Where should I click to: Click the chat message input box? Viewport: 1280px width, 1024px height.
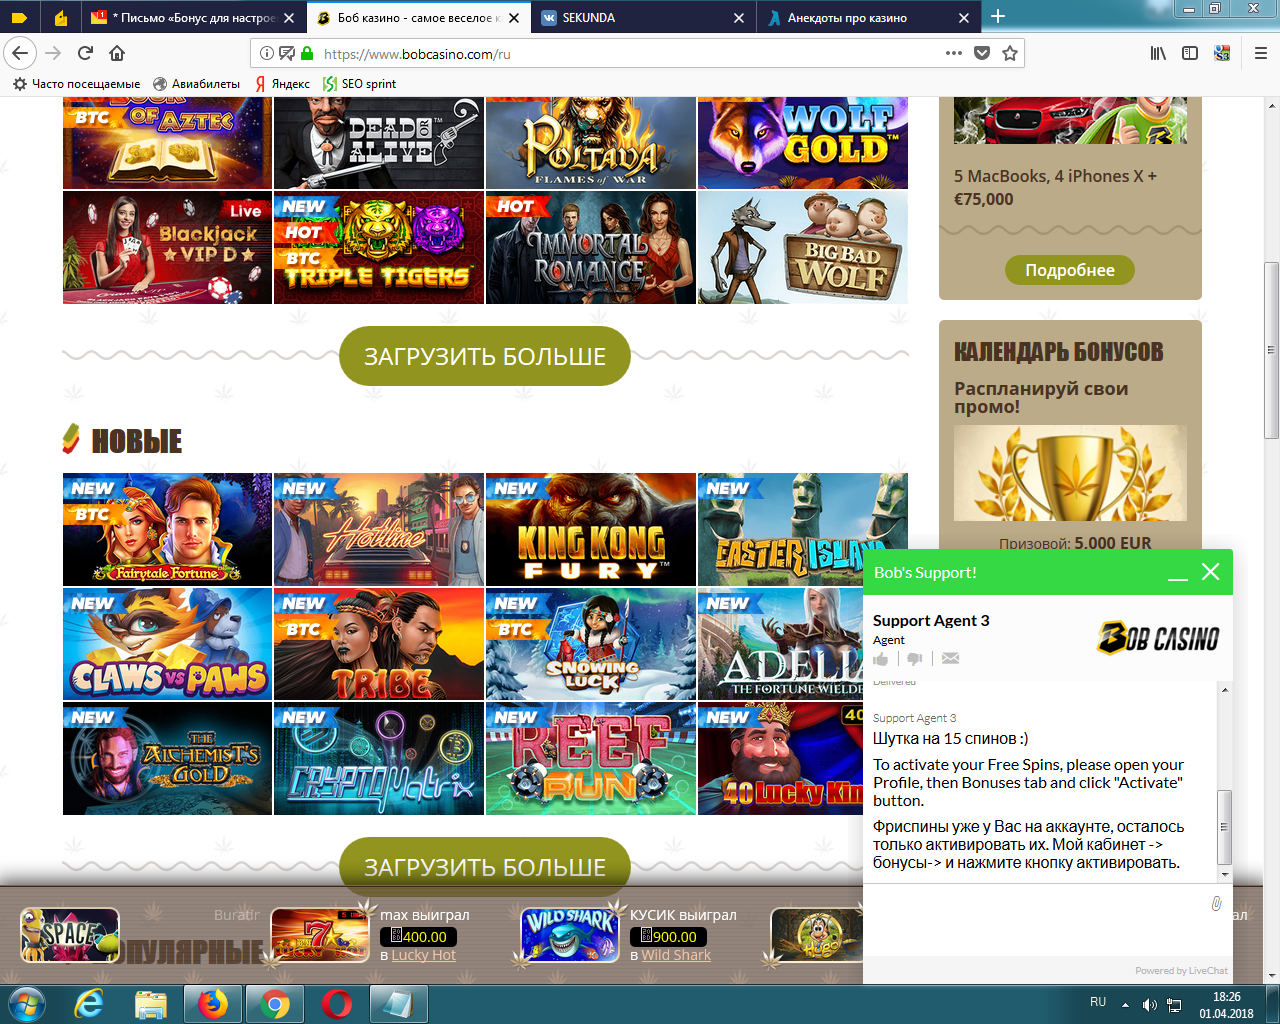point(1035,920)
